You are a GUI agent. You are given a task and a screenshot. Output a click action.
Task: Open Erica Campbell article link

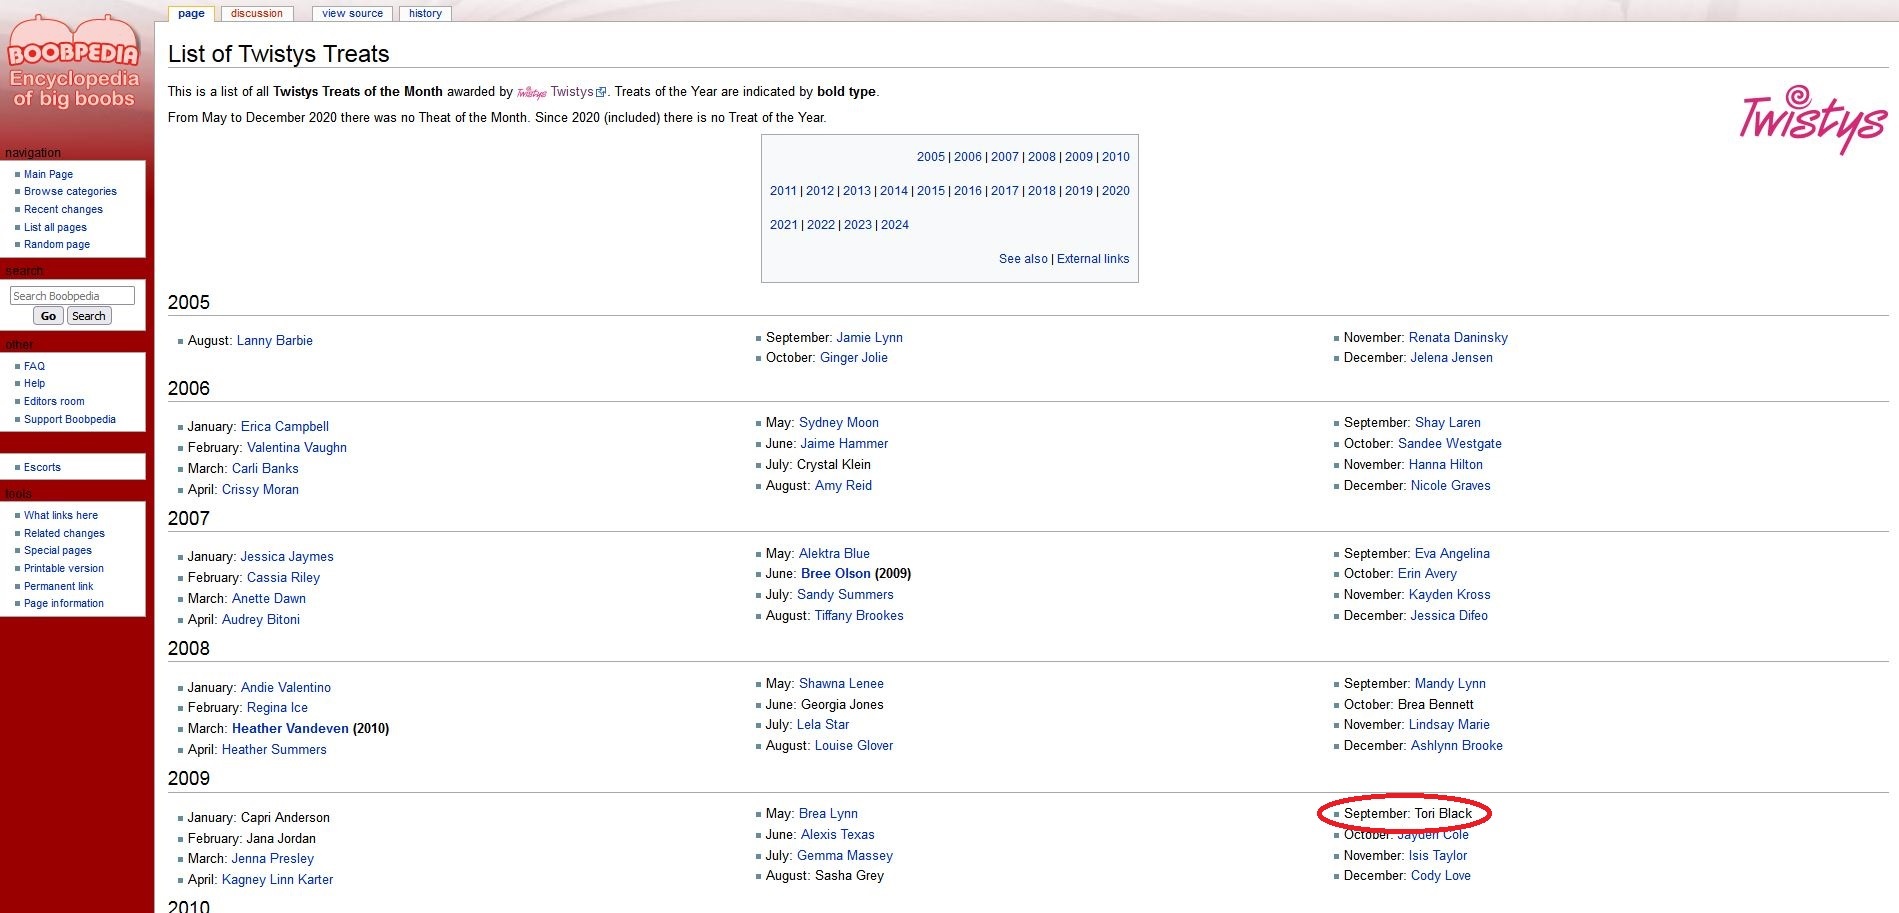[x=285, y=427]
